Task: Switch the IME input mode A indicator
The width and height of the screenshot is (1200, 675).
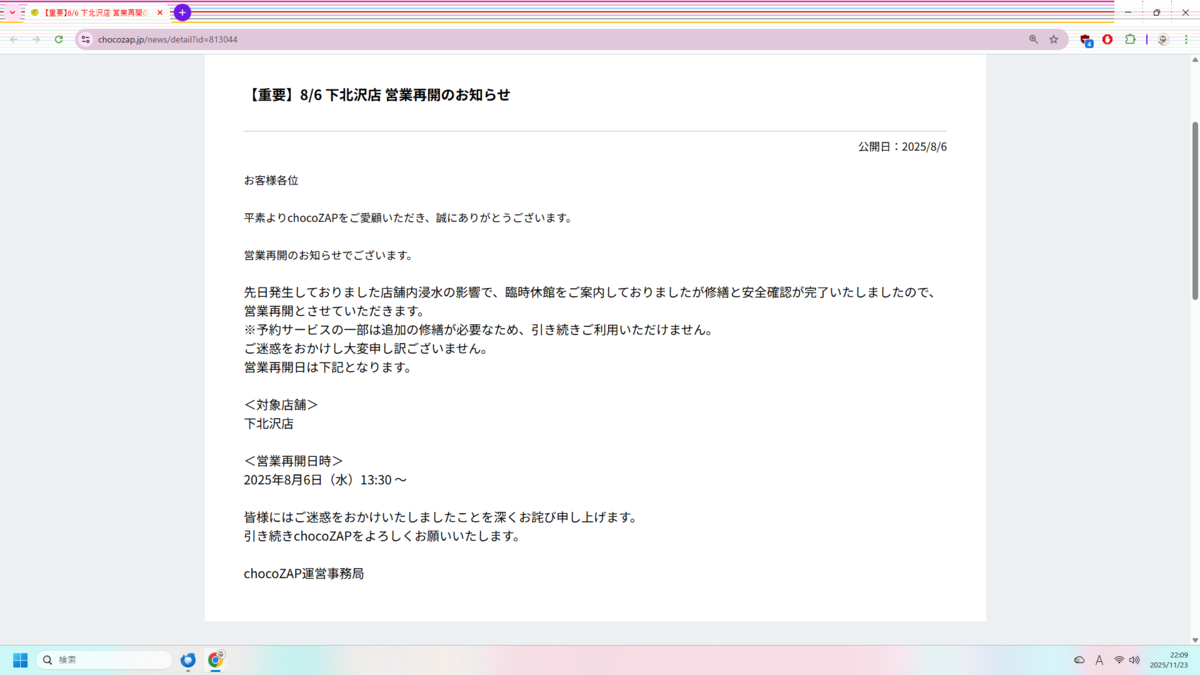Action: click(1099, 660)
